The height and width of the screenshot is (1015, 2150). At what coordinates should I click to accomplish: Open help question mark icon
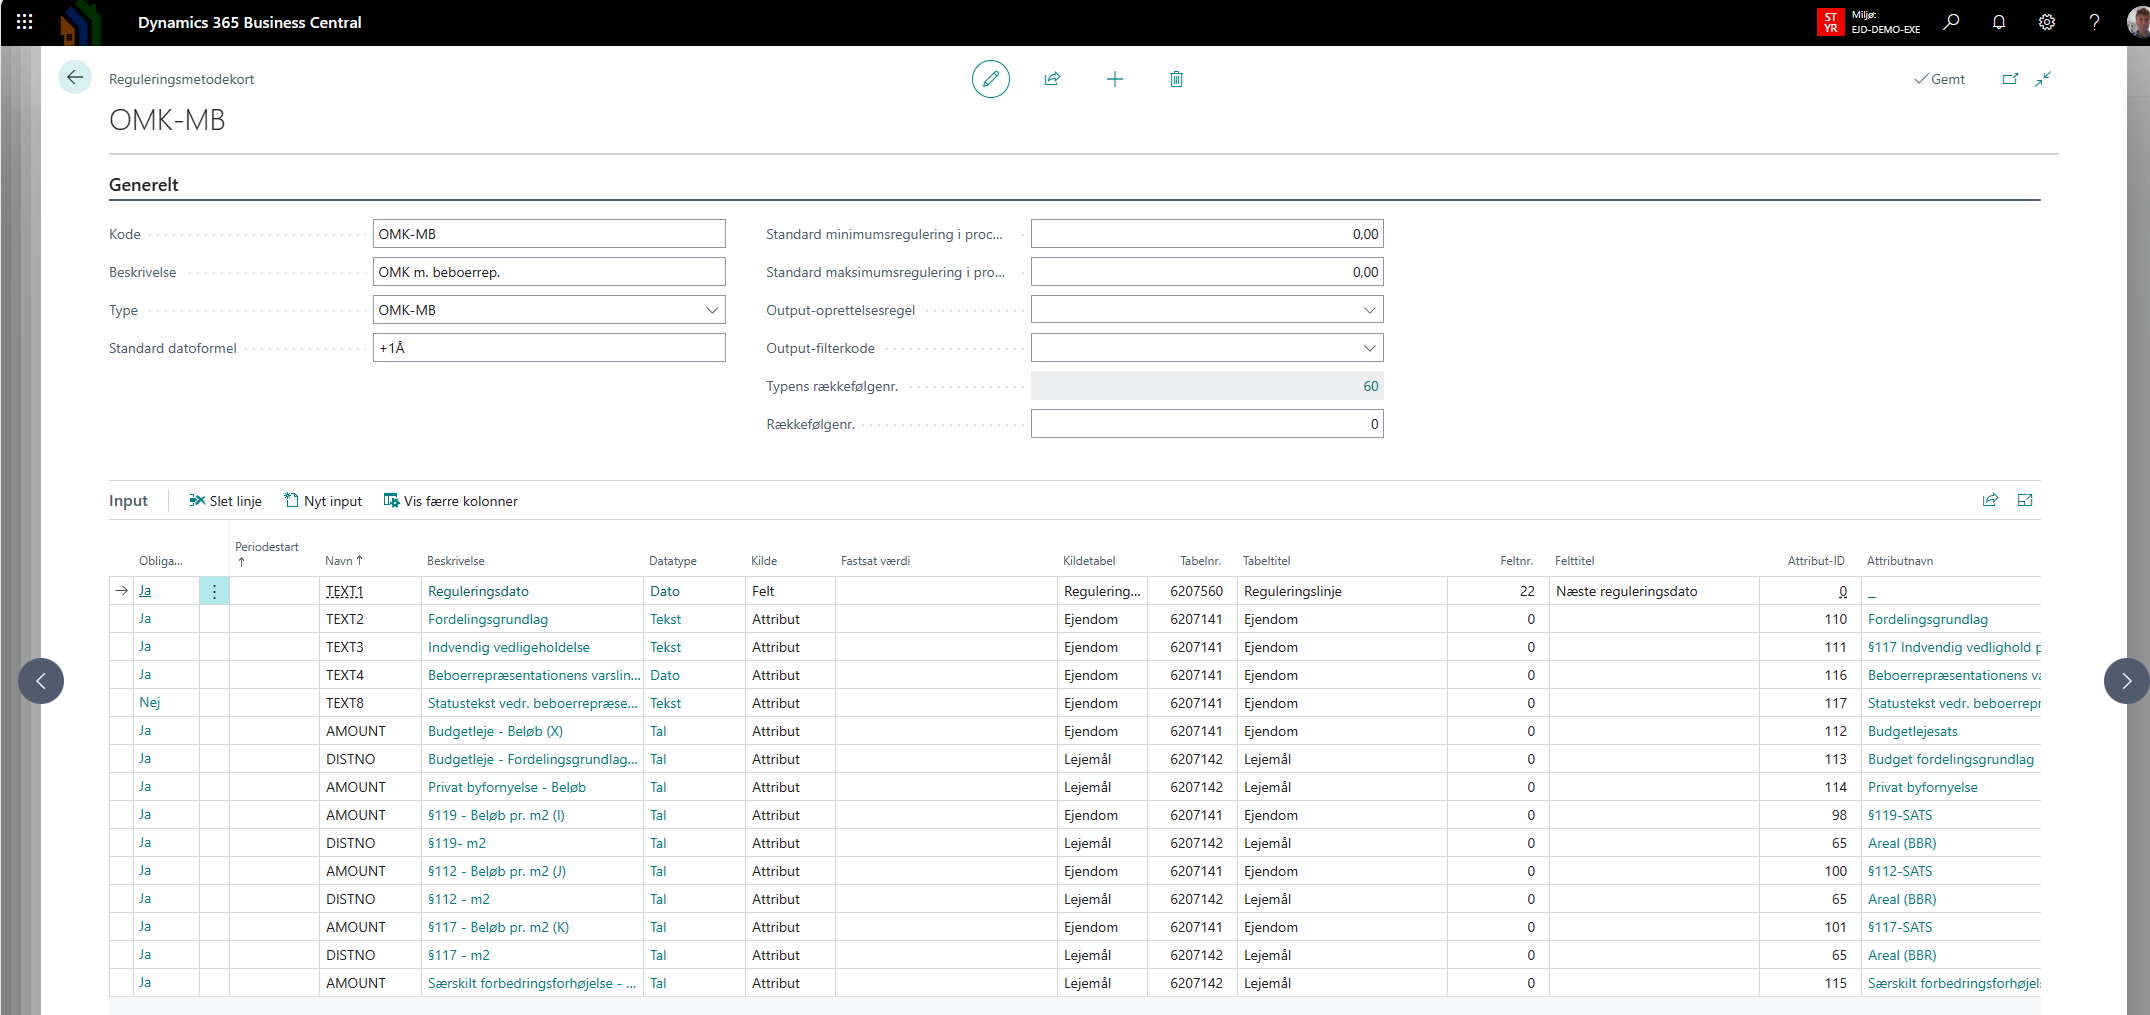[2094, 22]
